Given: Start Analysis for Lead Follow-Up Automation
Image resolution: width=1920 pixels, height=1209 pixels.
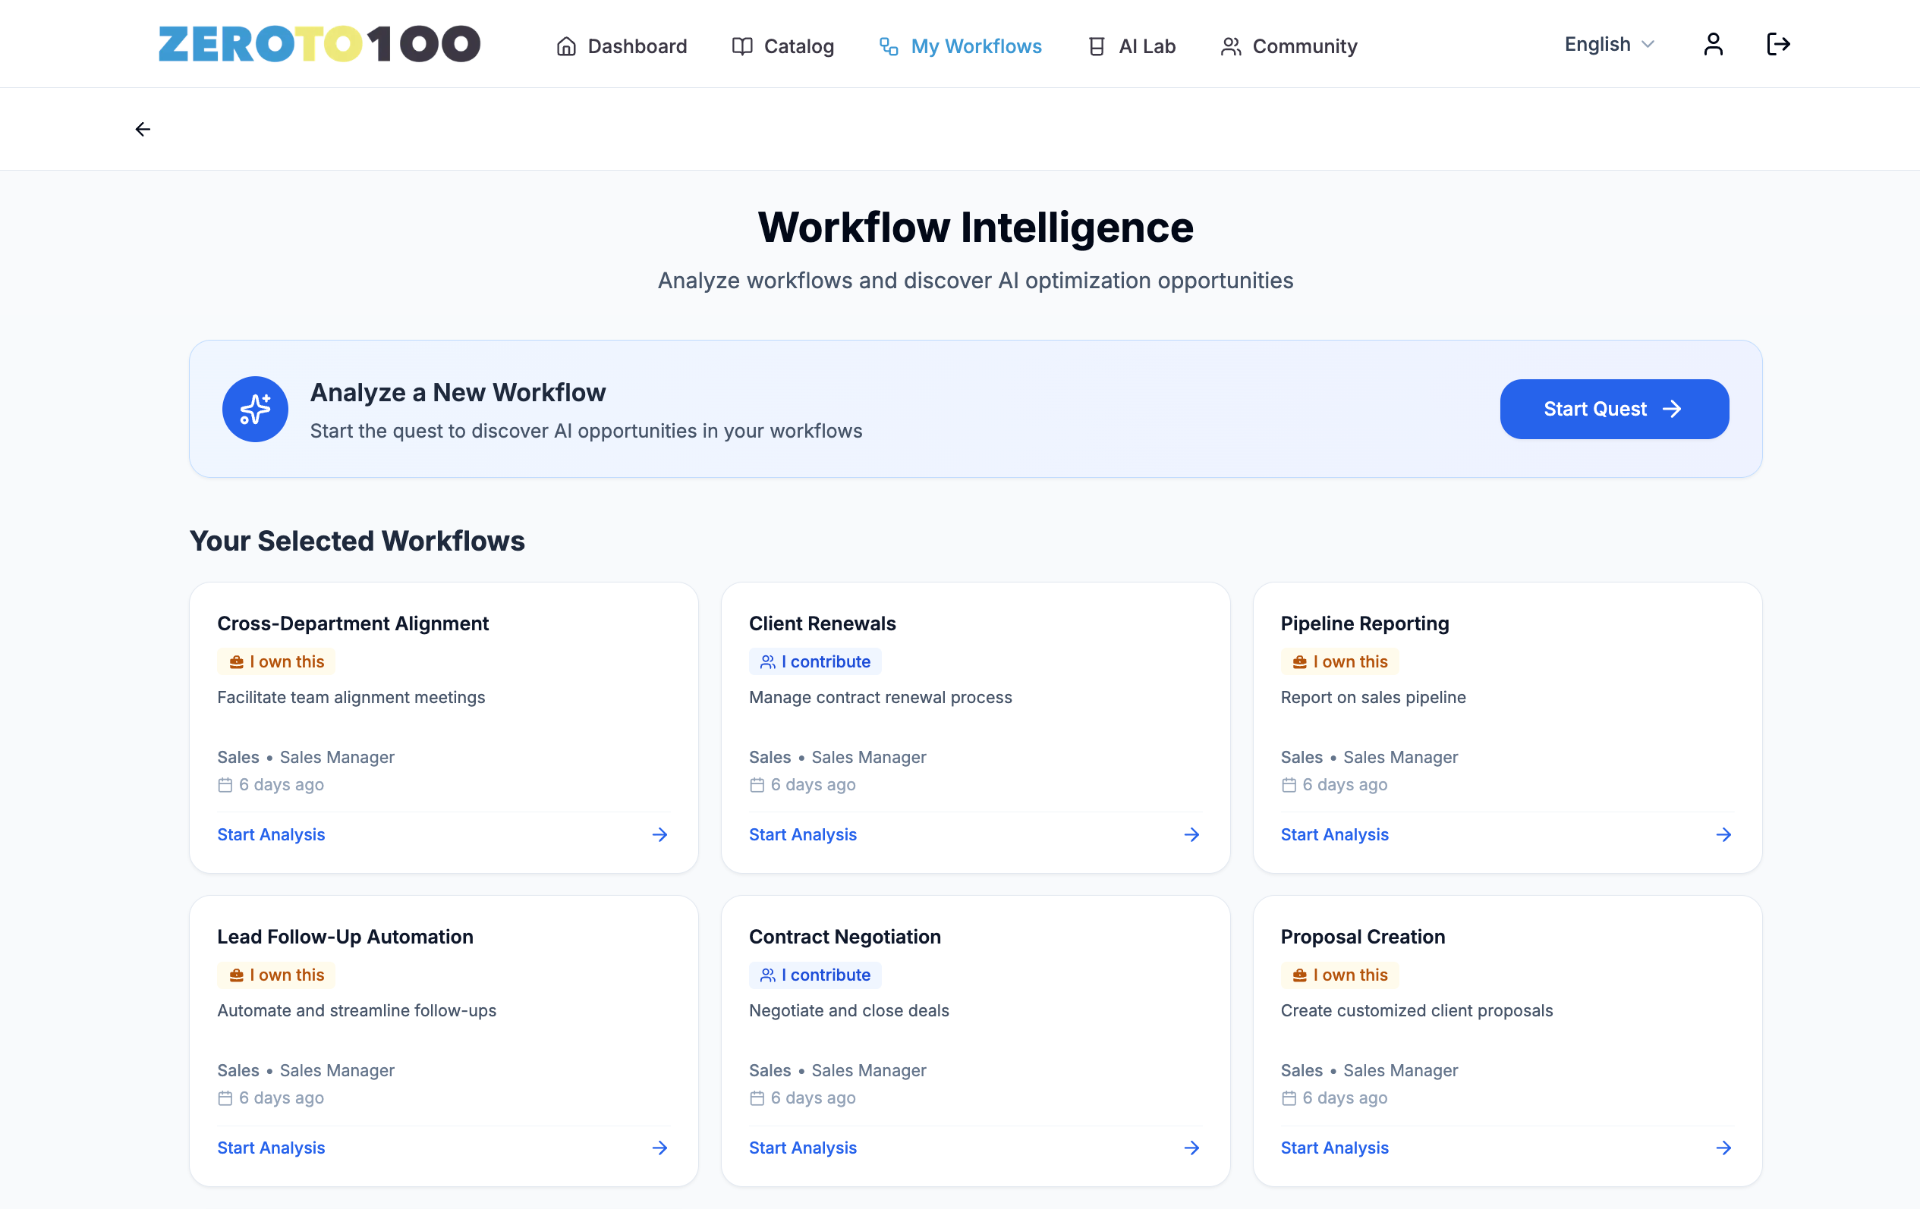Looking at the screenshot, I should [270, 1148].
